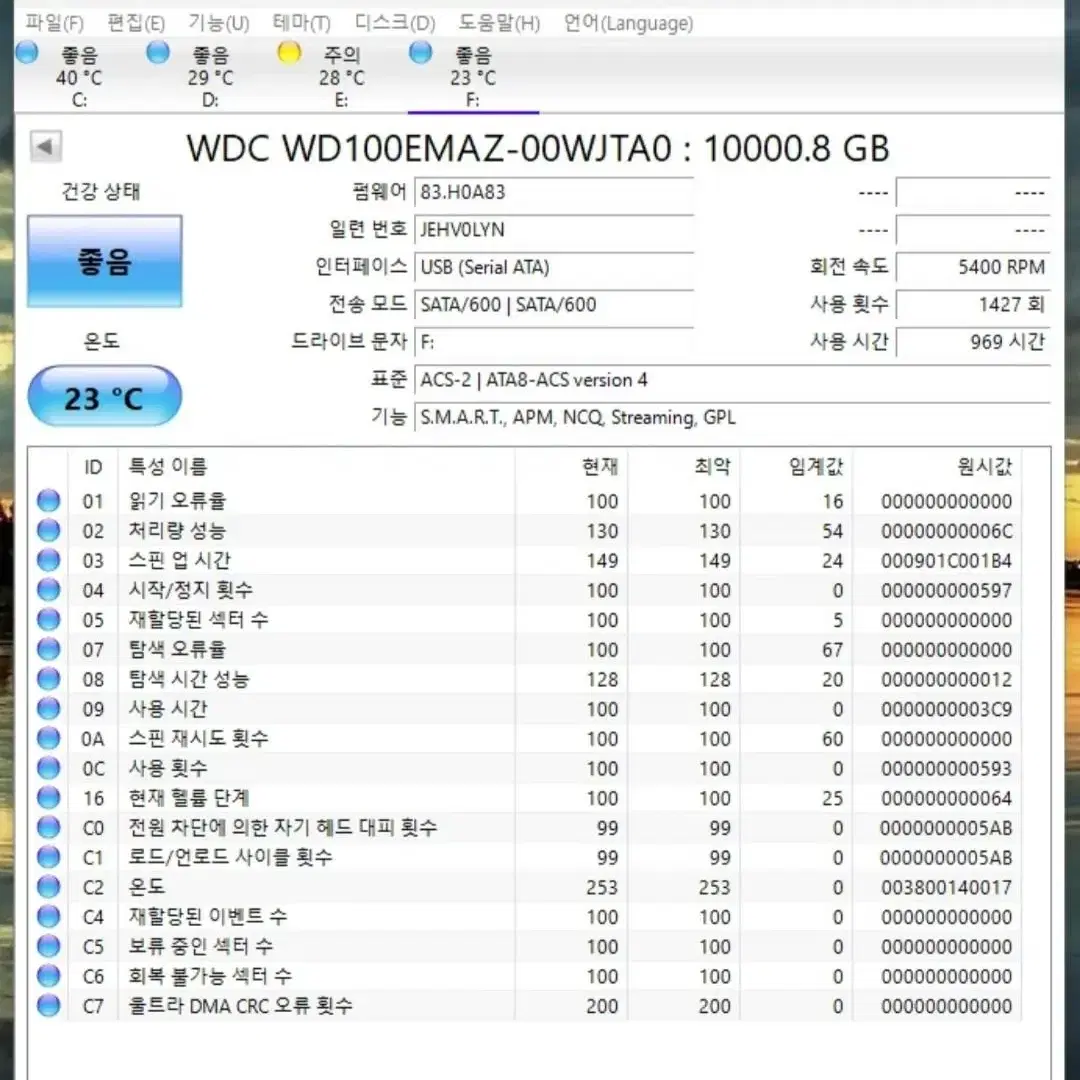
Task: Click status icon of row 0A 스핀 재시도 횟수
Action: (48, 738)
